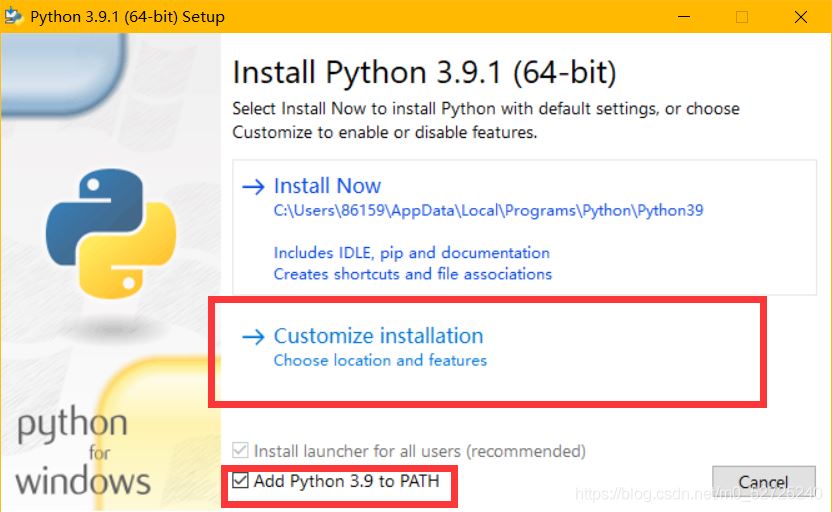Close the Python 3.9.1 Setup window
832x512 pixels.
click(x=801, y=16)
